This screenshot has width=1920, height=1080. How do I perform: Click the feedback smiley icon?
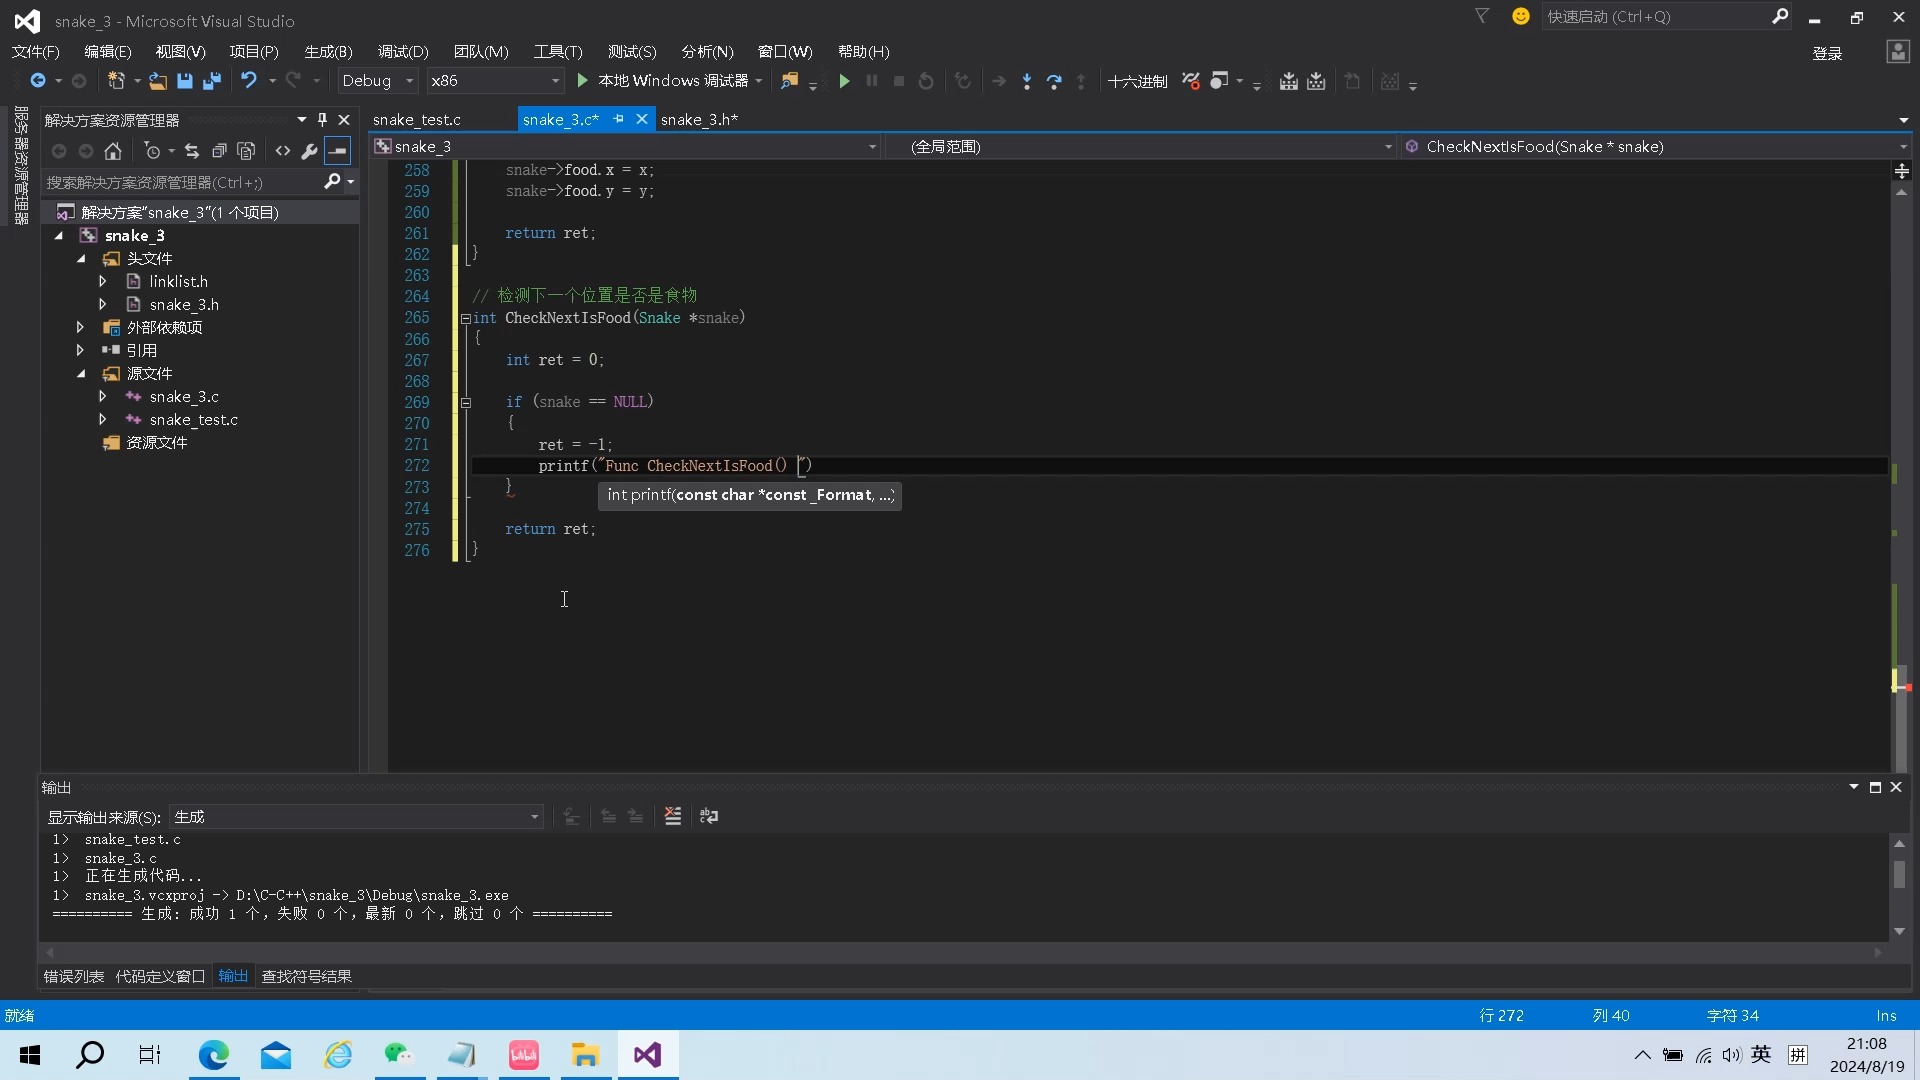coord(1520,16)
